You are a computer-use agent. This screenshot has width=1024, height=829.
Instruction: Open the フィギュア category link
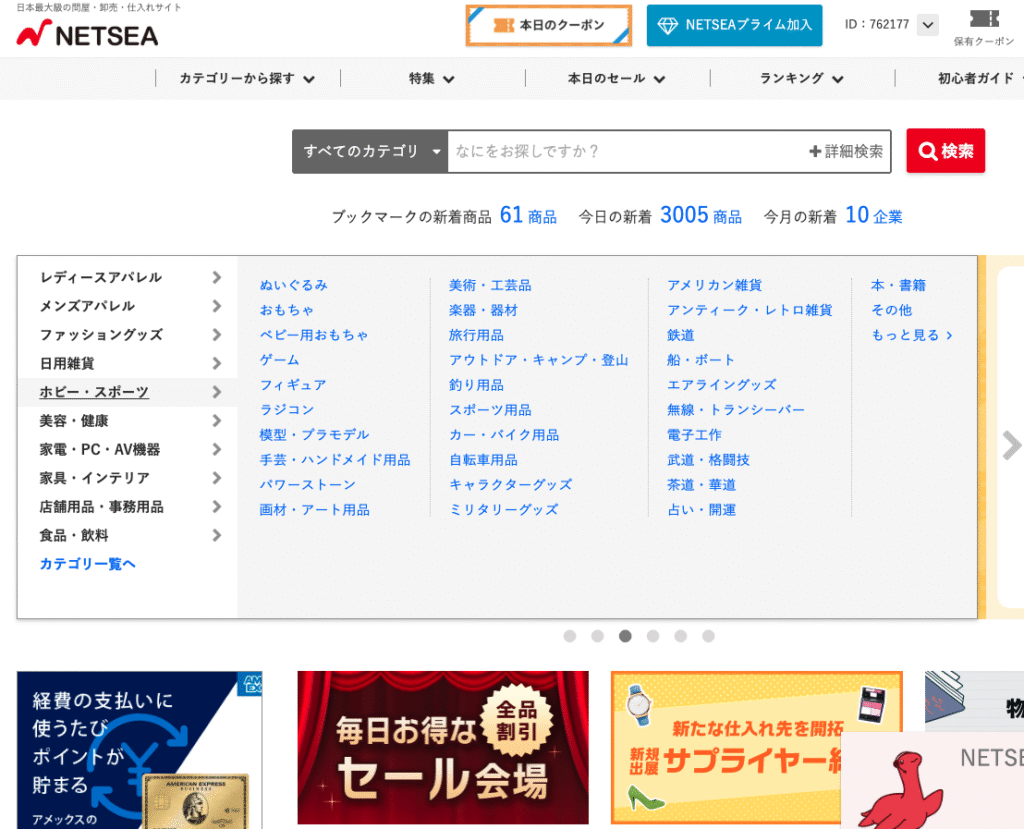click(x=292, y=385)
